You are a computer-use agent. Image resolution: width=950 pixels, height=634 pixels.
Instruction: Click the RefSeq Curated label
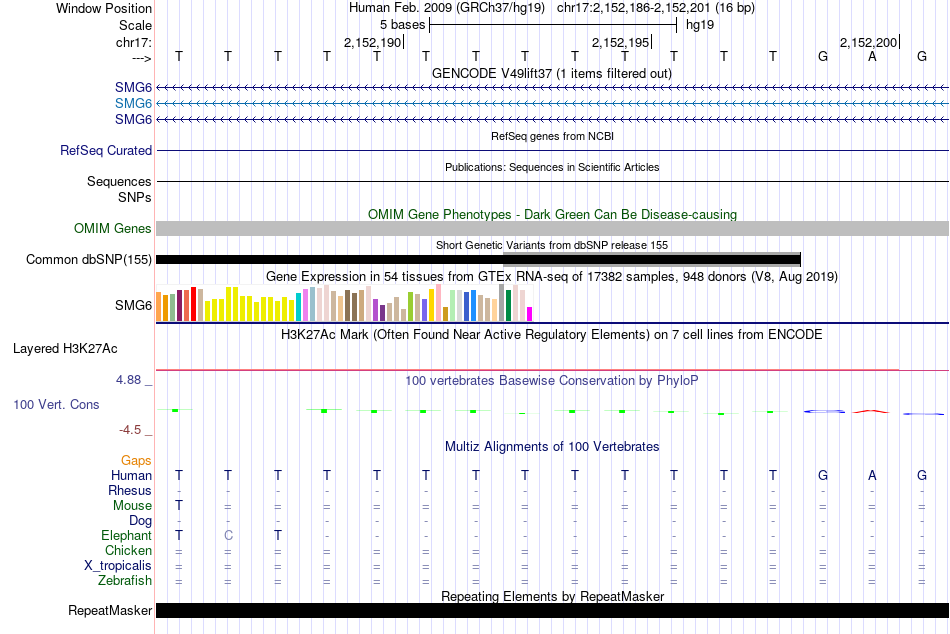pyautogui.click(x=106, y=150)
